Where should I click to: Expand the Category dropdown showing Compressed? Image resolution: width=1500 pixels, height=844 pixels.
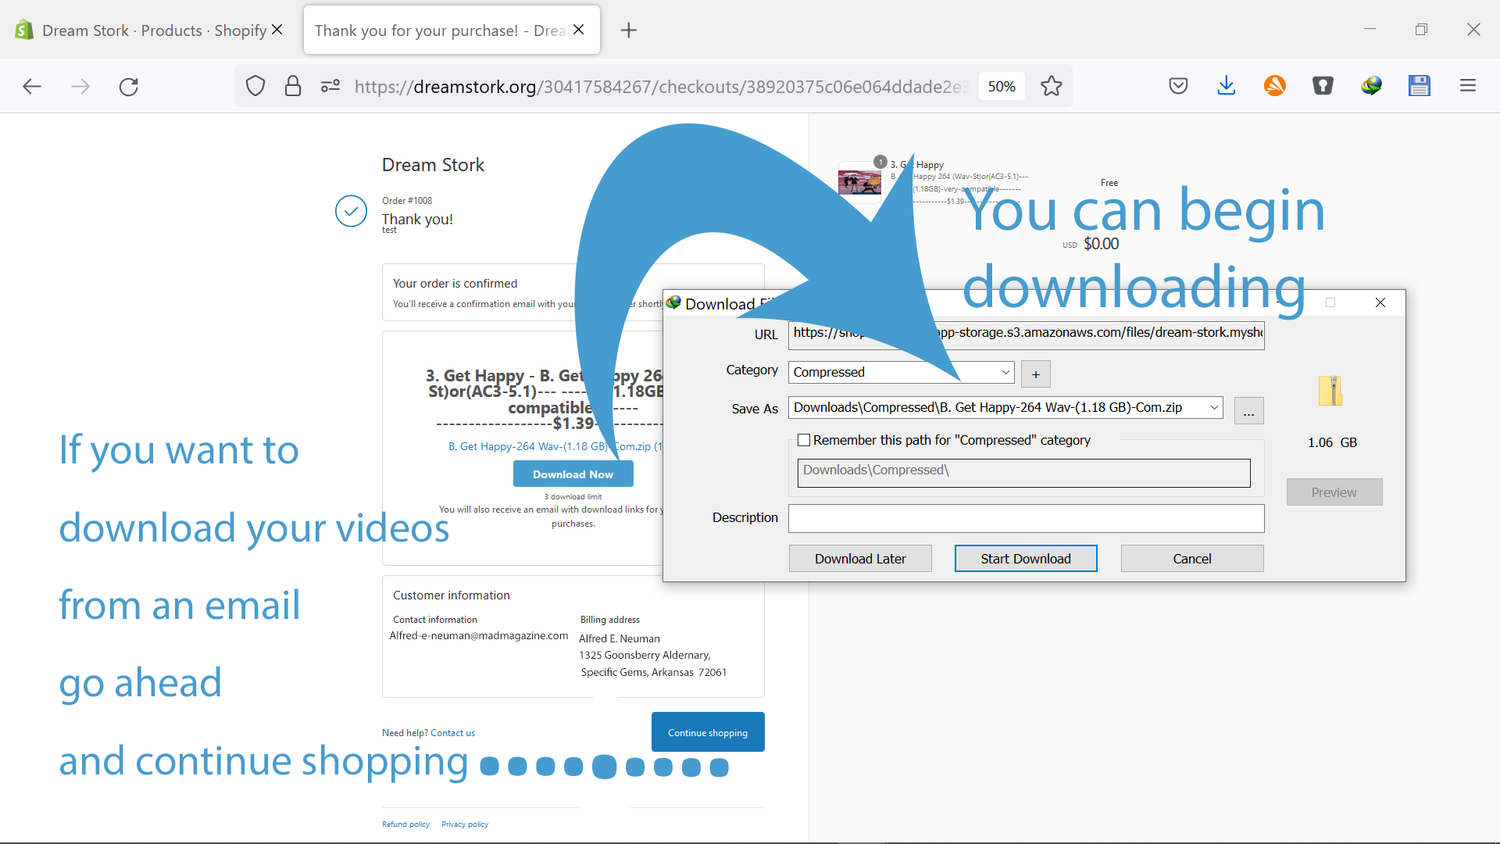click(1005, 372)
